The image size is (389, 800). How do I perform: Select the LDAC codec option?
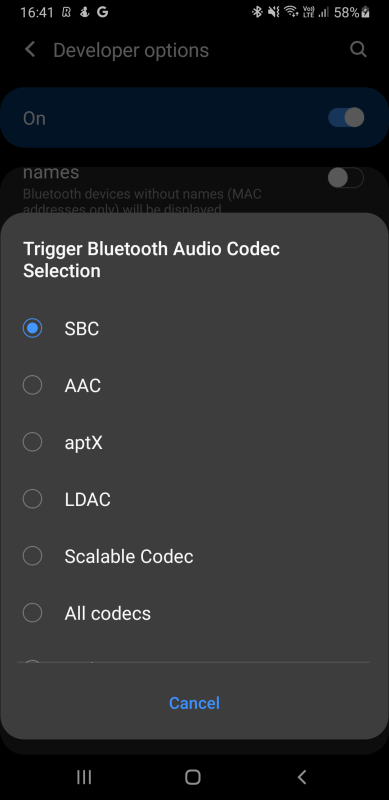coord(194,499)
